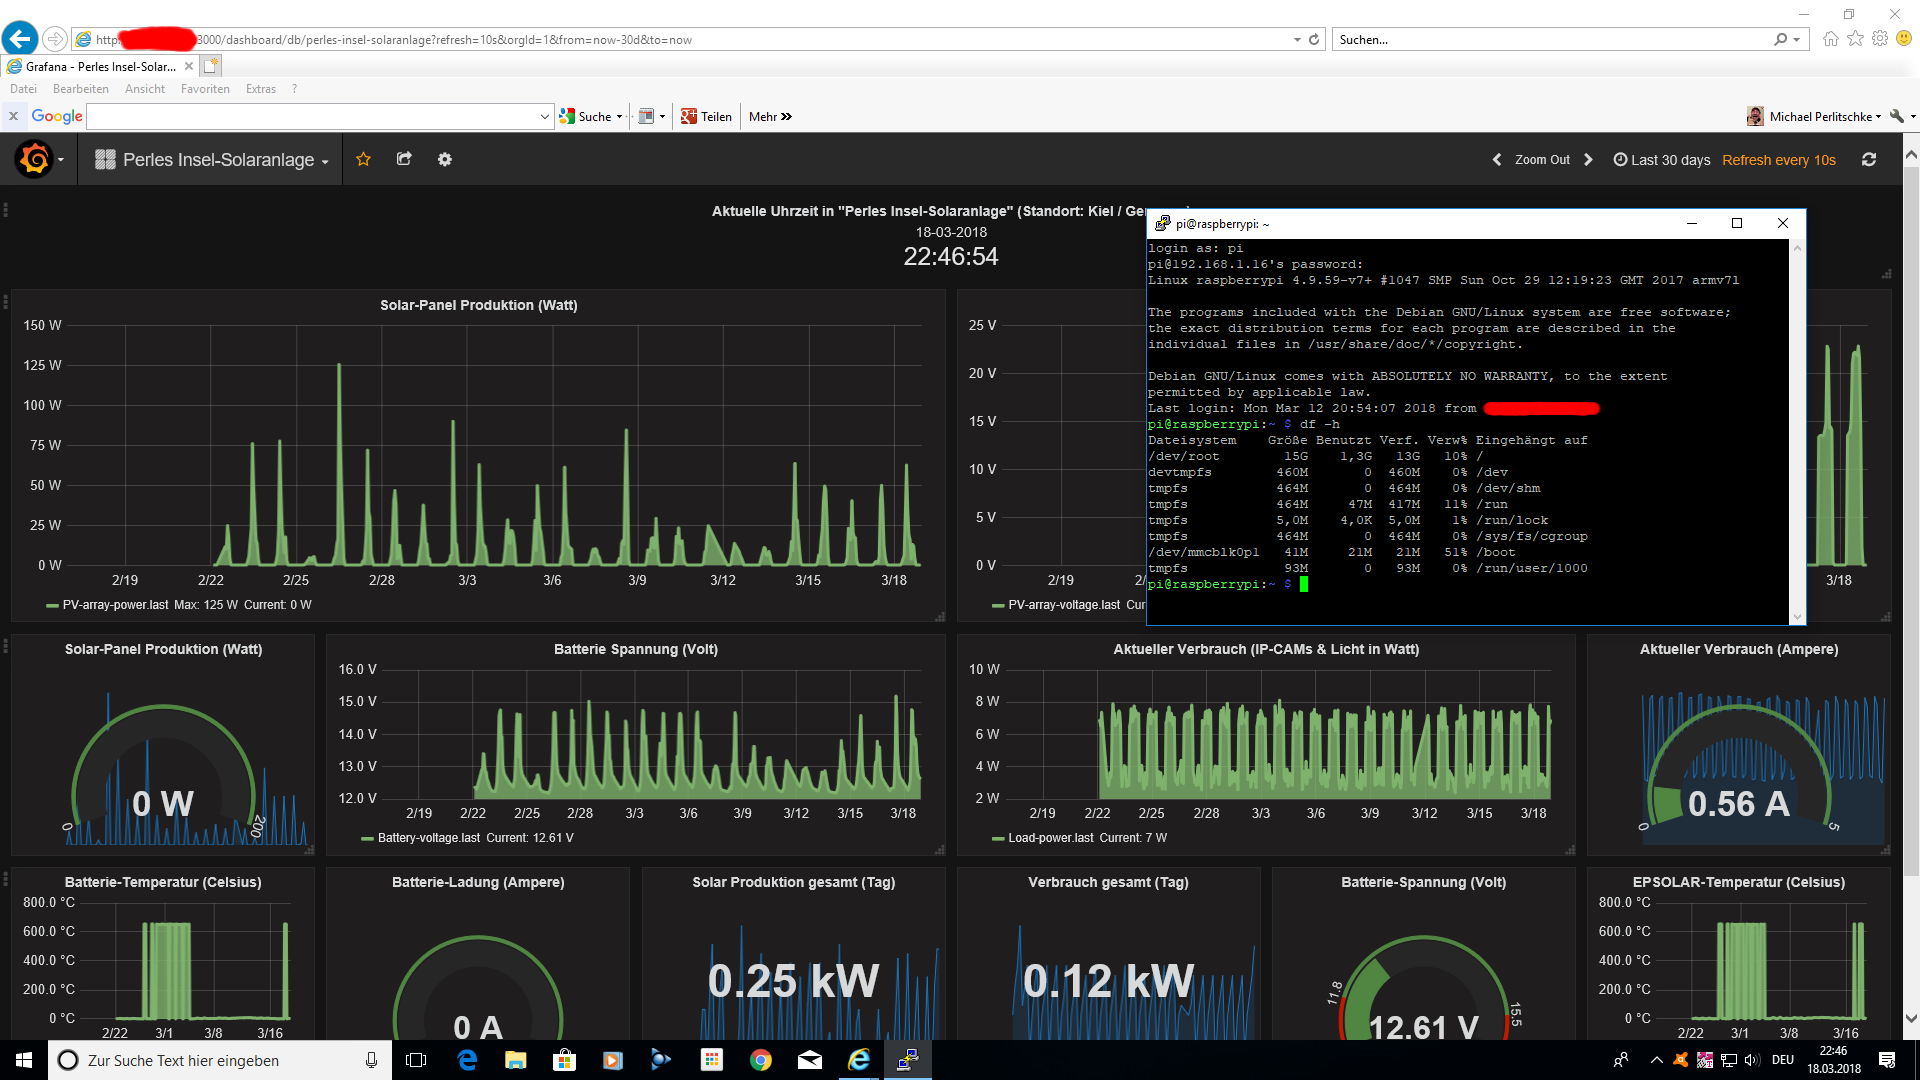This screenshot has height=1080, width=1920.
Task: Open the Favoriten menu
Action: [205, 89]
